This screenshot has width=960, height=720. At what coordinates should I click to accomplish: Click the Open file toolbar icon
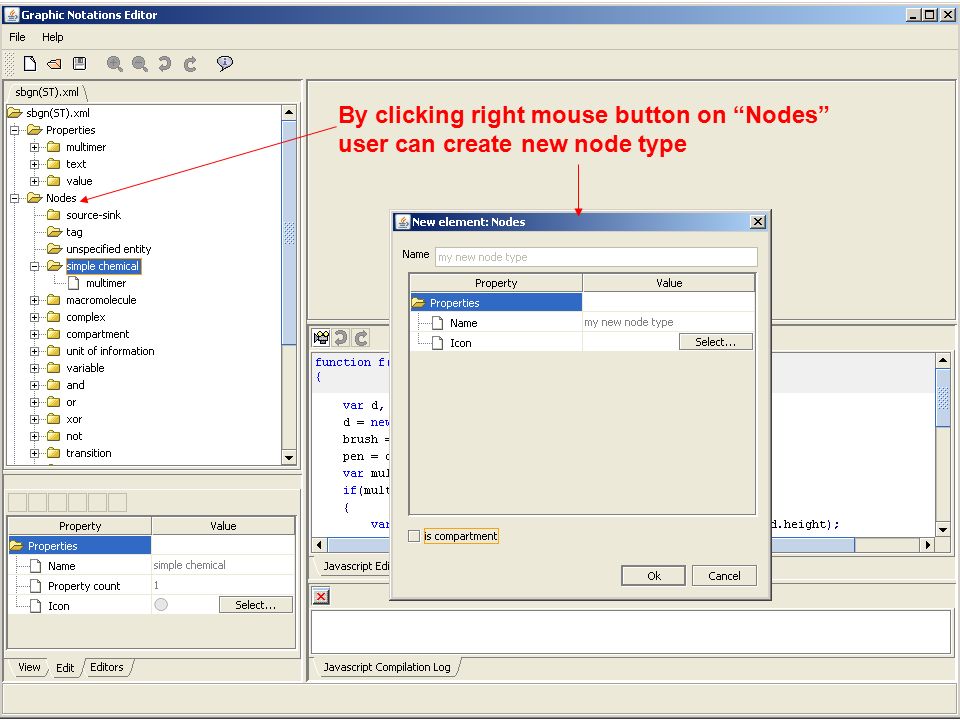(x=54, y=63)
